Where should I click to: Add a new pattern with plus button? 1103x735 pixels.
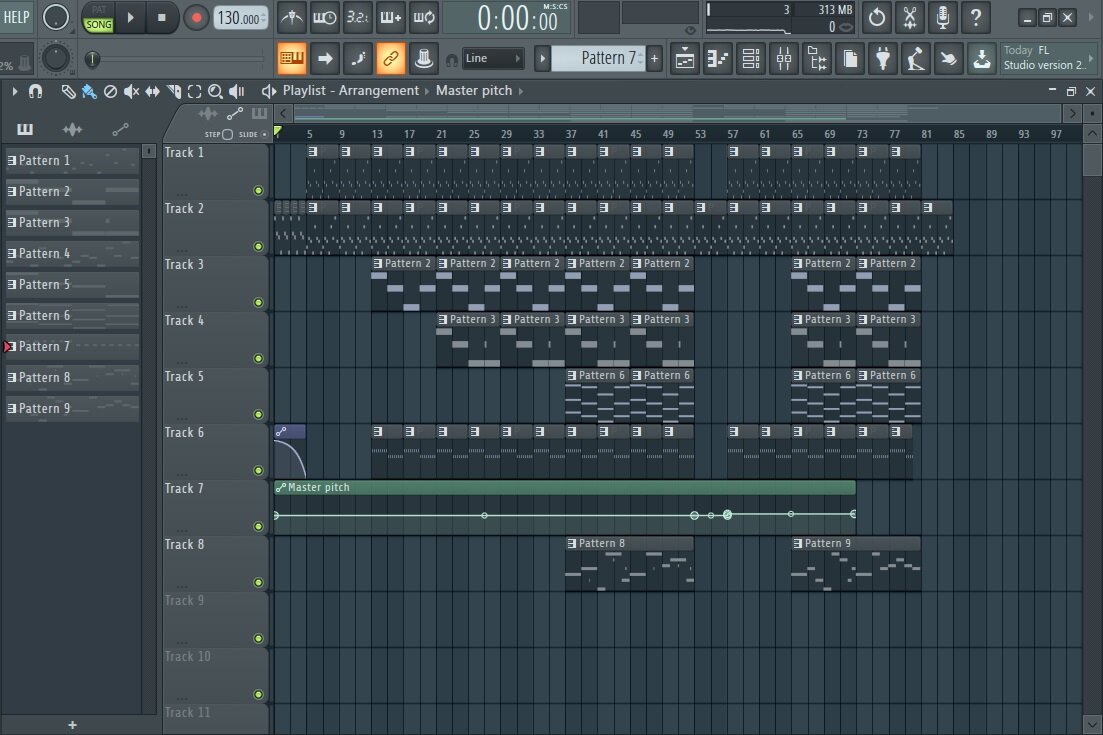pos(654,58)
